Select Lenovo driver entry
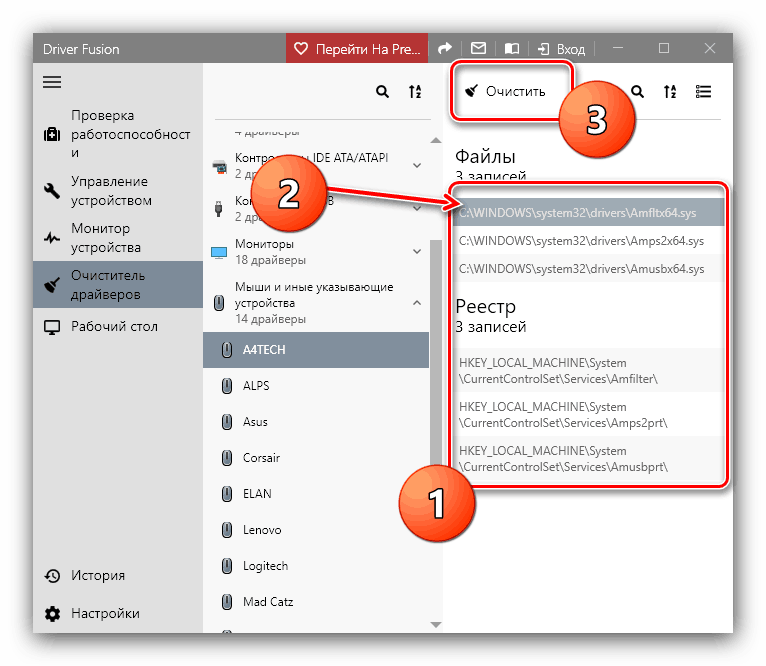Image resolution: width=766 pixels, height=666 pixels. point(316,530)
